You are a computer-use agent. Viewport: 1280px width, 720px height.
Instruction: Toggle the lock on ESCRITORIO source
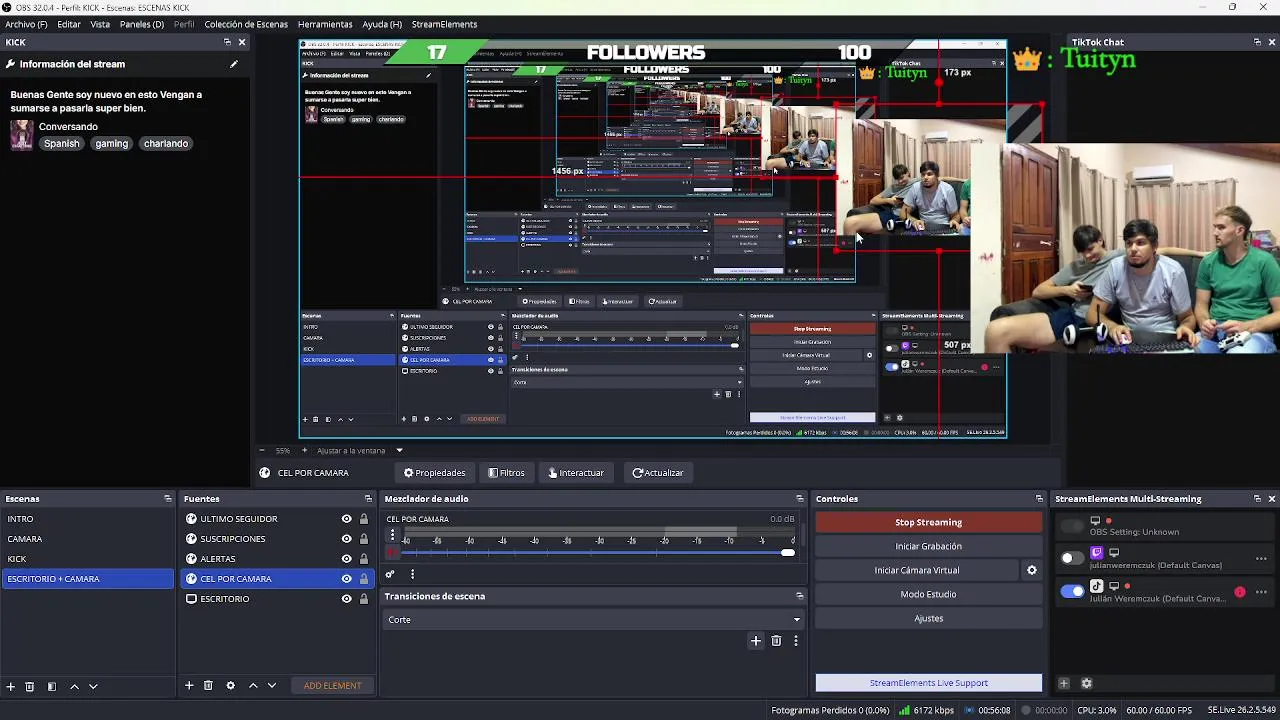[364, 599]
